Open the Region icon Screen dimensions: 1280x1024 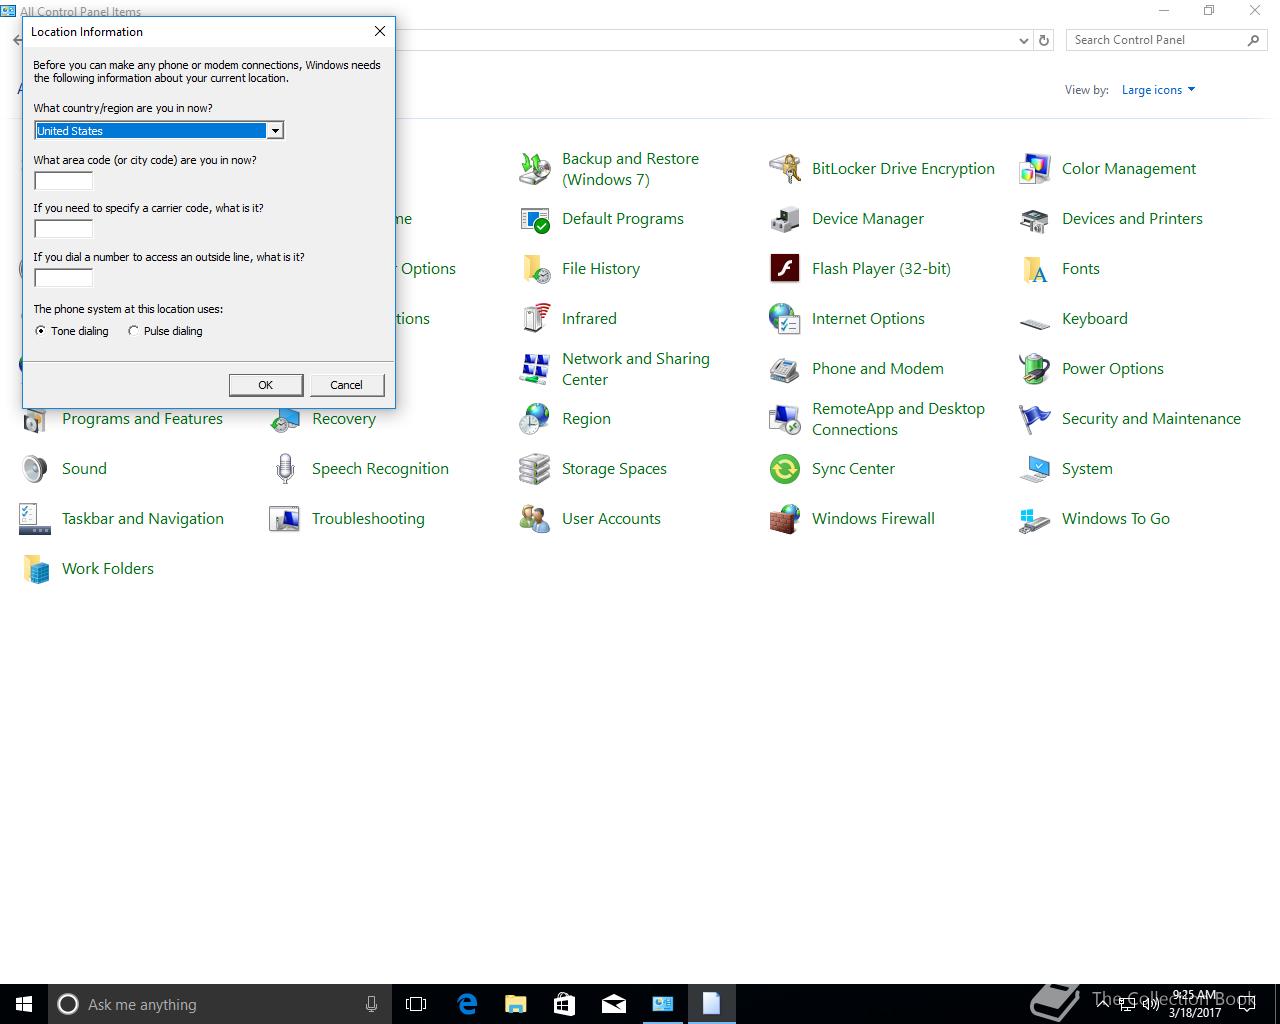tap(535, 419)
